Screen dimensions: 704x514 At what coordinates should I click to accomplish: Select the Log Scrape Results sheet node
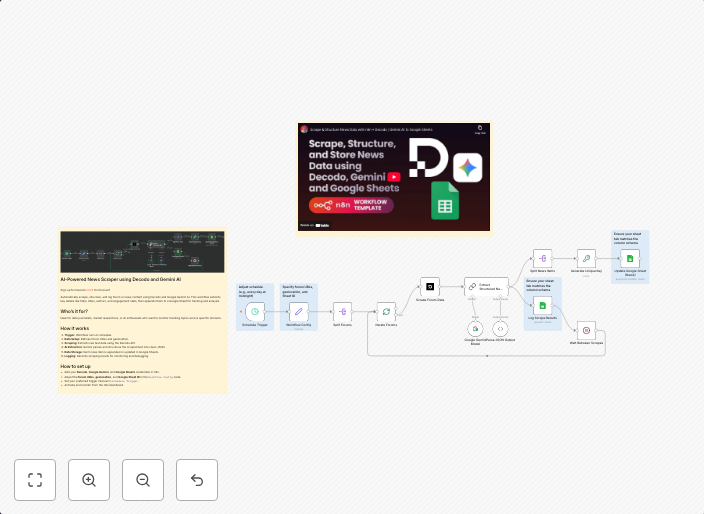pyautogui.click(x=542, y=306)
